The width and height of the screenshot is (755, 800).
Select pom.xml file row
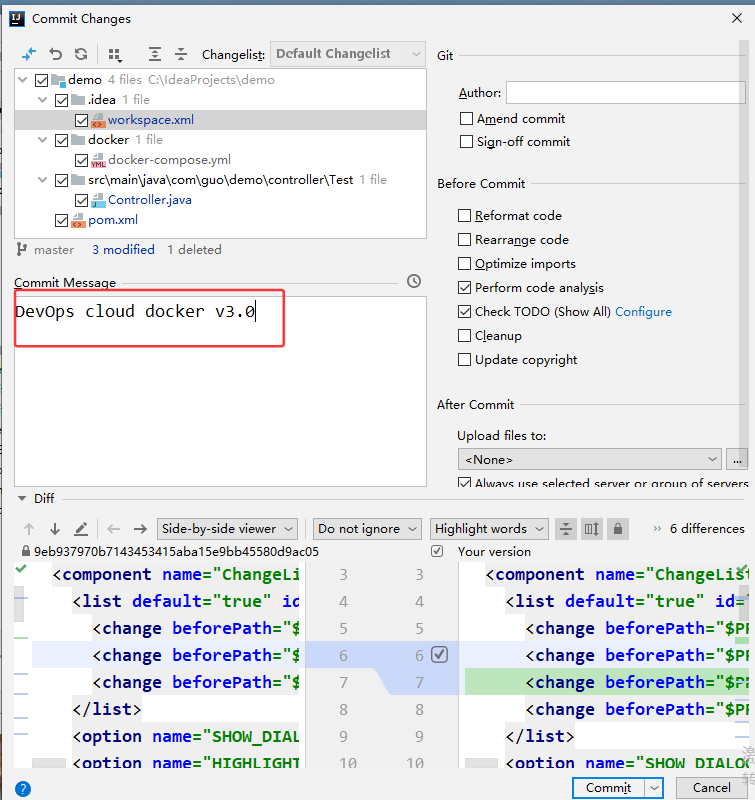tap(220, 220)
